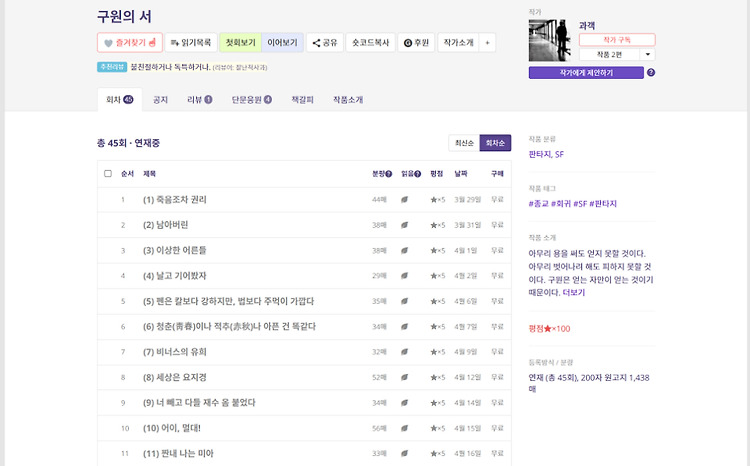Screen dimensions: 750x466
Task: Open the 작가소개 author intro button
Action: click(x=458, y=43)
